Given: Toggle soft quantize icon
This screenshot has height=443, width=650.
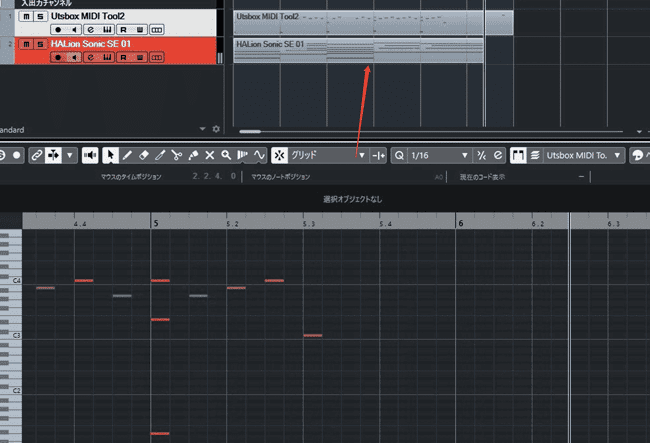Looking at the screenshot, I should tap(481, 155).
